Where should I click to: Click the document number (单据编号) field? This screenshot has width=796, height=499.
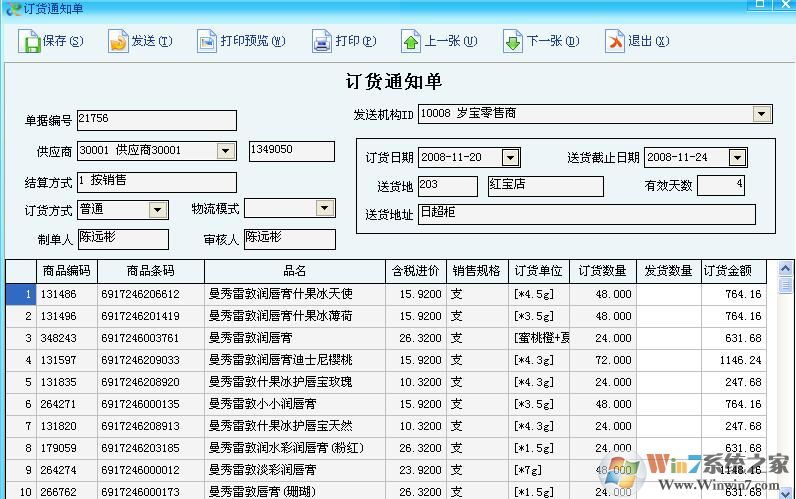tap(156, 120)
